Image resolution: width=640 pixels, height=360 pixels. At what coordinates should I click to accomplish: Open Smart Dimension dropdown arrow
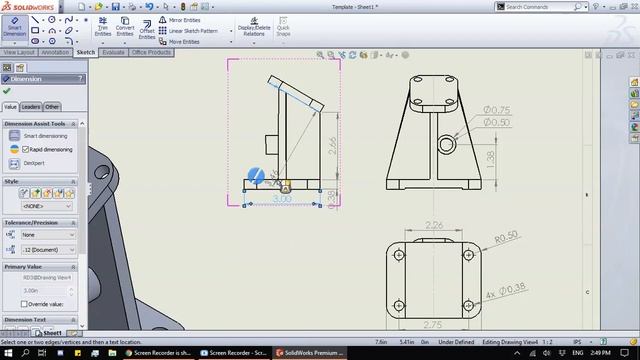point(15,43)
